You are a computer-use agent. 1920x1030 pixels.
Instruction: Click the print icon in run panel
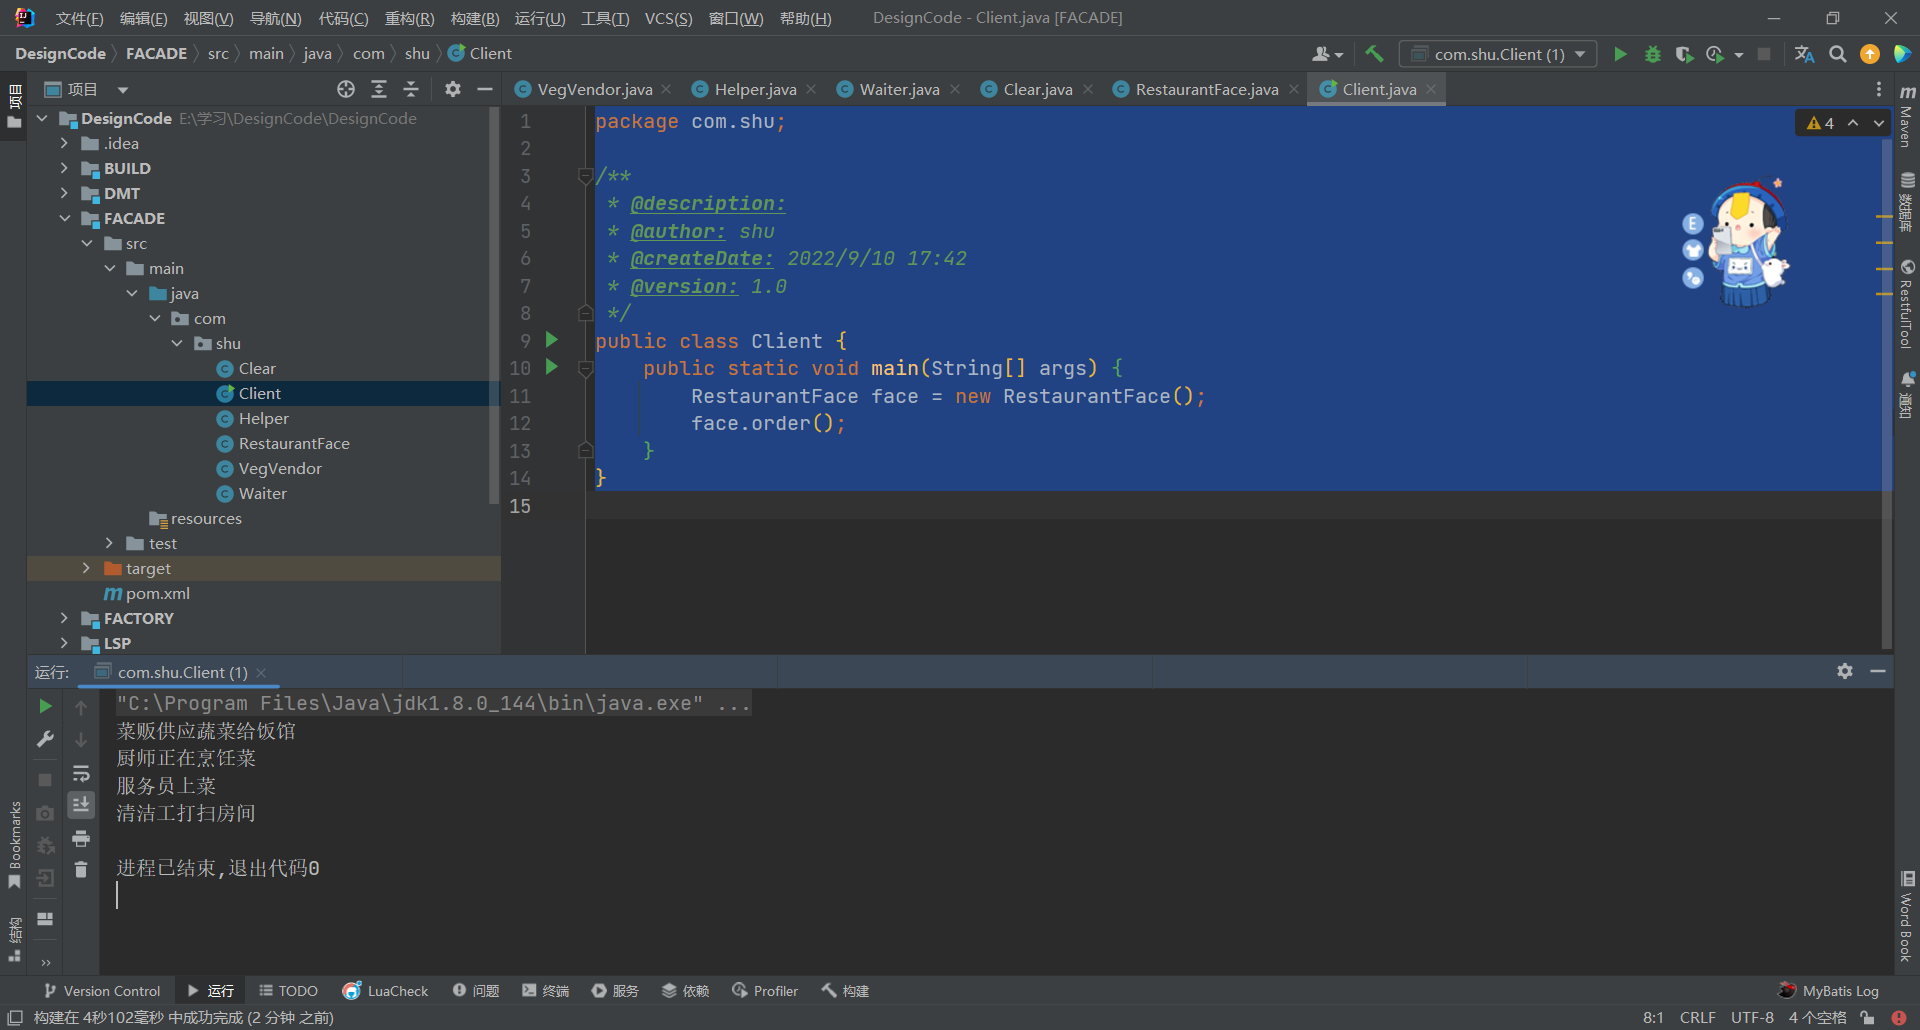tap(81, 838)
